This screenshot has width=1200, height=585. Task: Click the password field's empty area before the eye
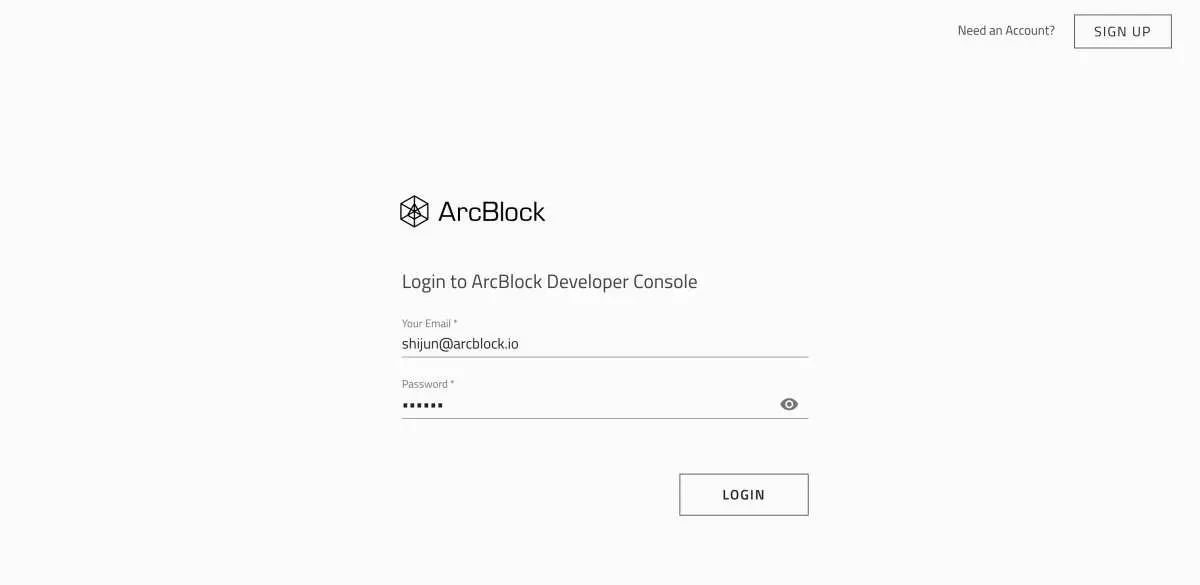[x=610, y=404]
